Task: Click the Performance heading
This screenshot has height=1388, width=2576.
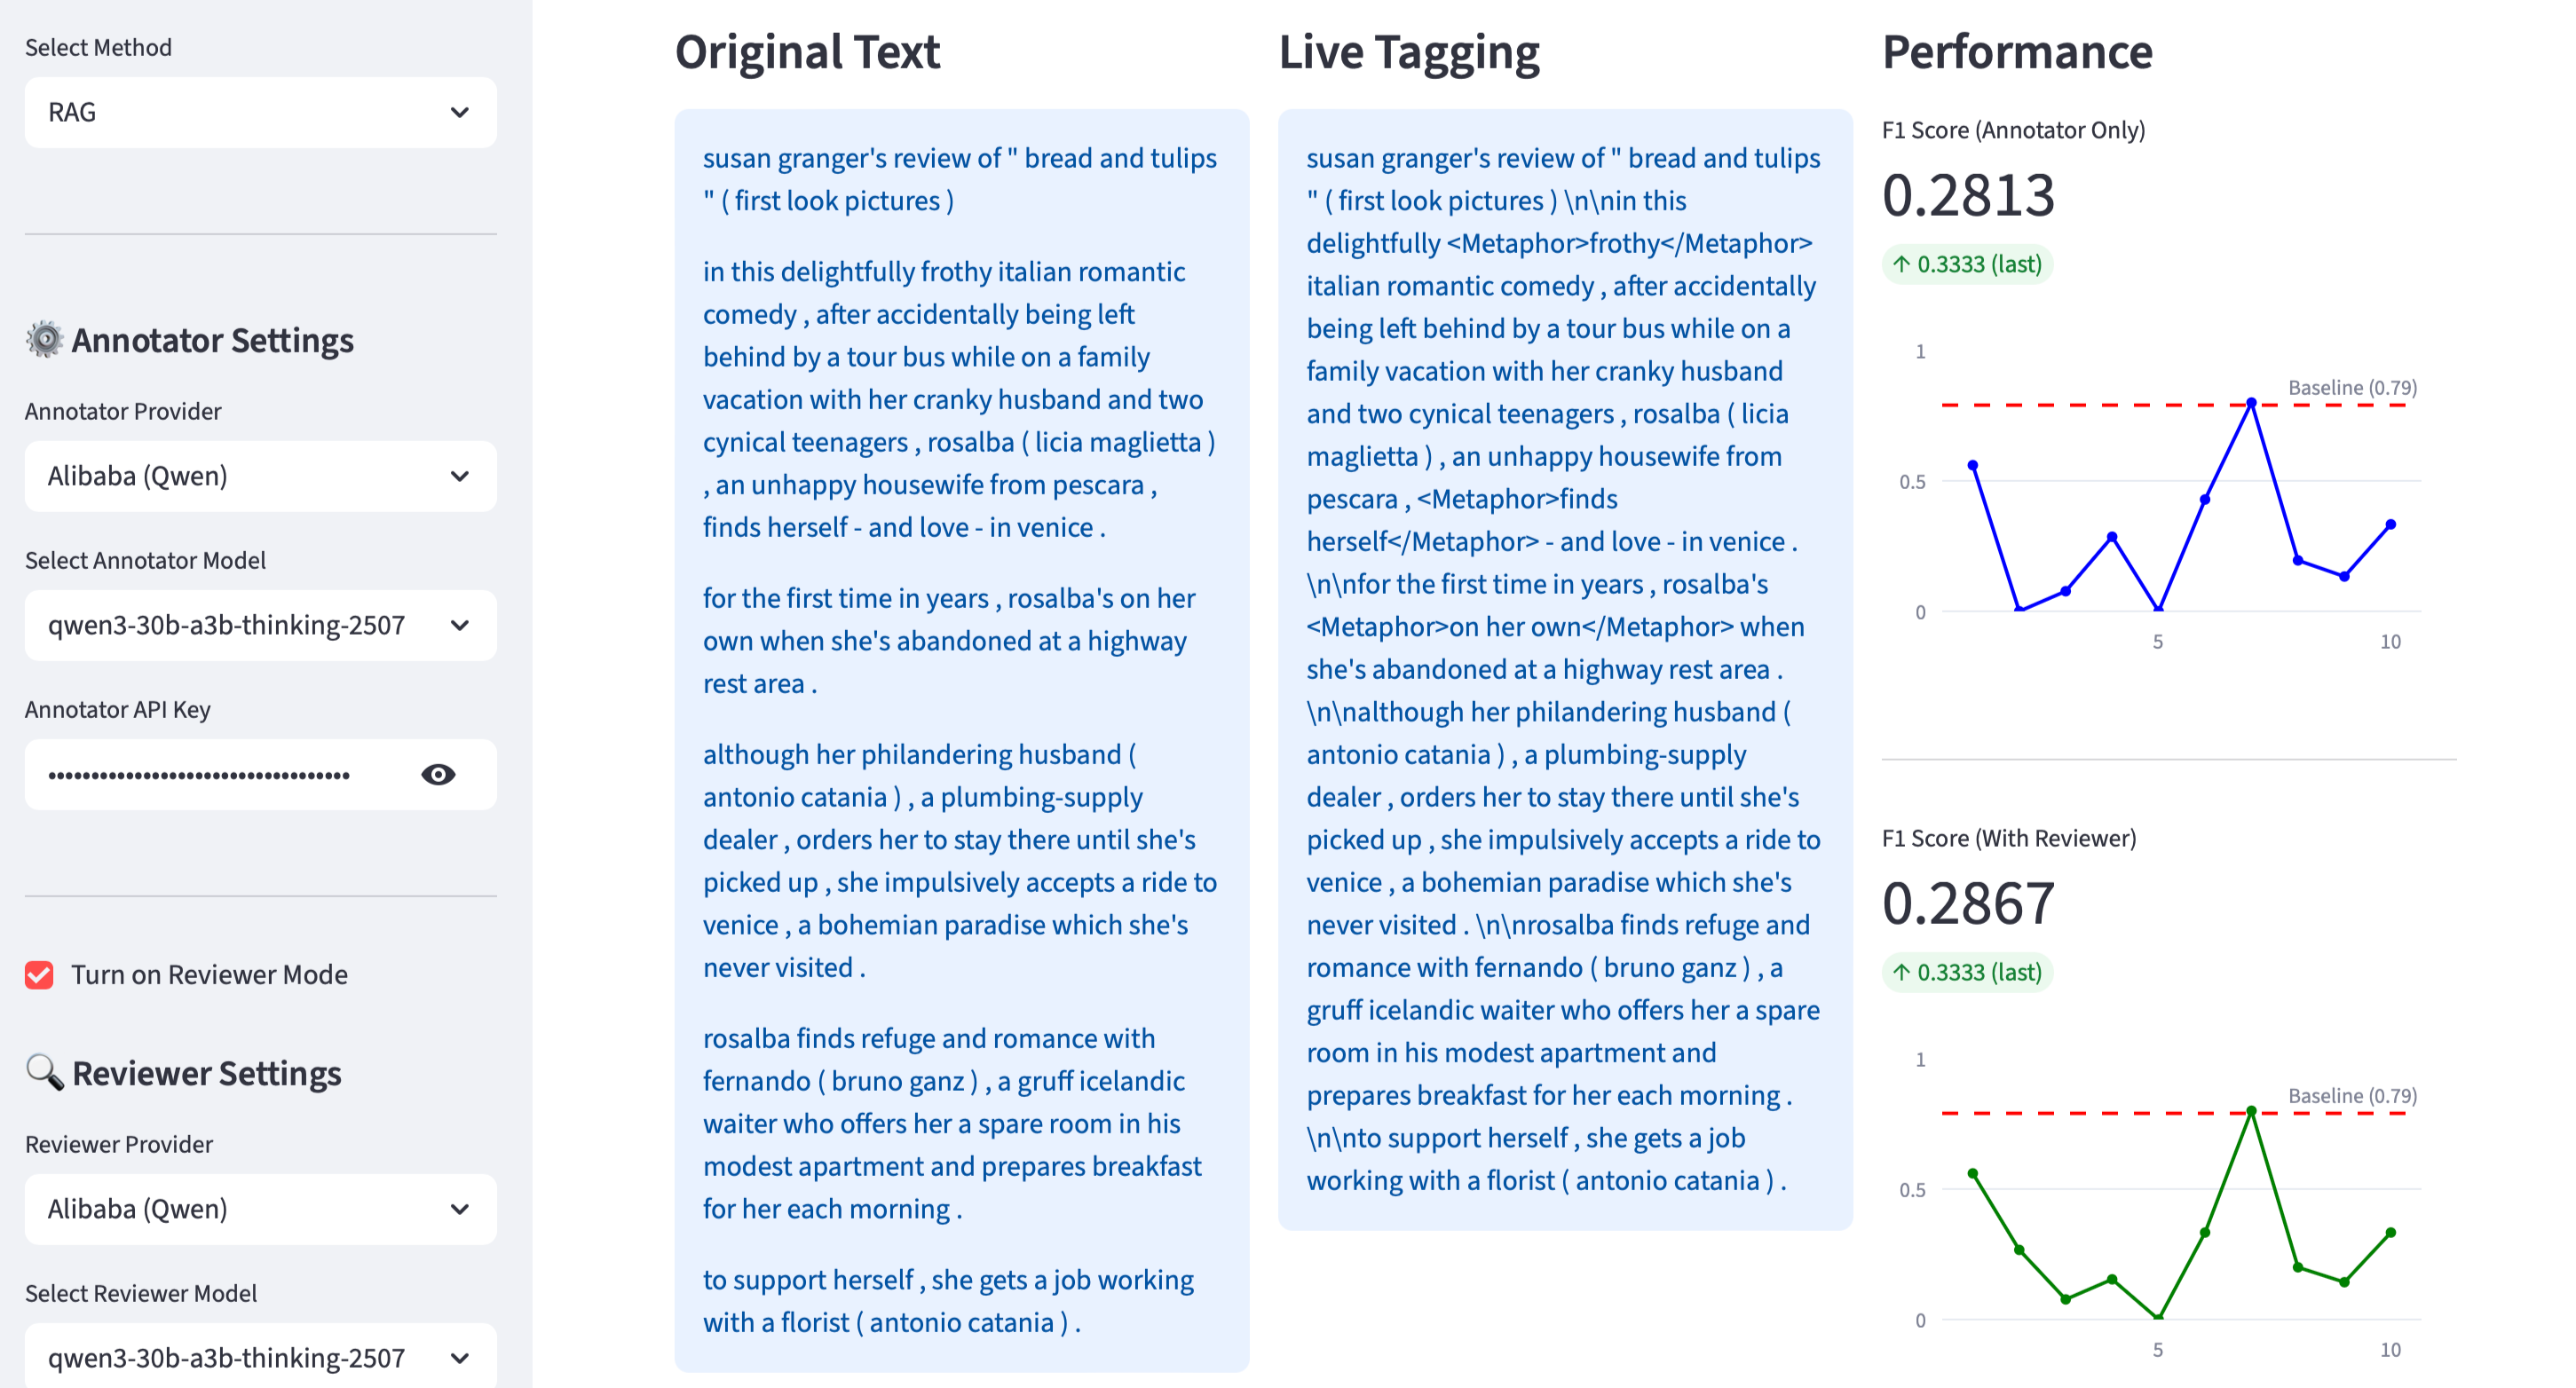Action: point(2017,52)
